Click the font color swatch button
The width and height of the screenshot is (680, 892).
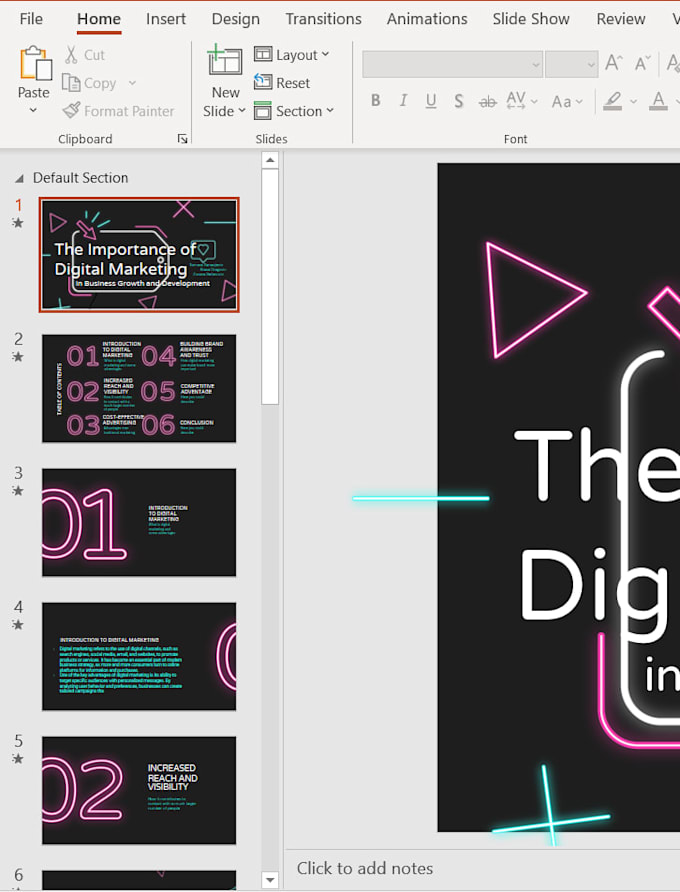pyautogui.click(x=658, y=101)
